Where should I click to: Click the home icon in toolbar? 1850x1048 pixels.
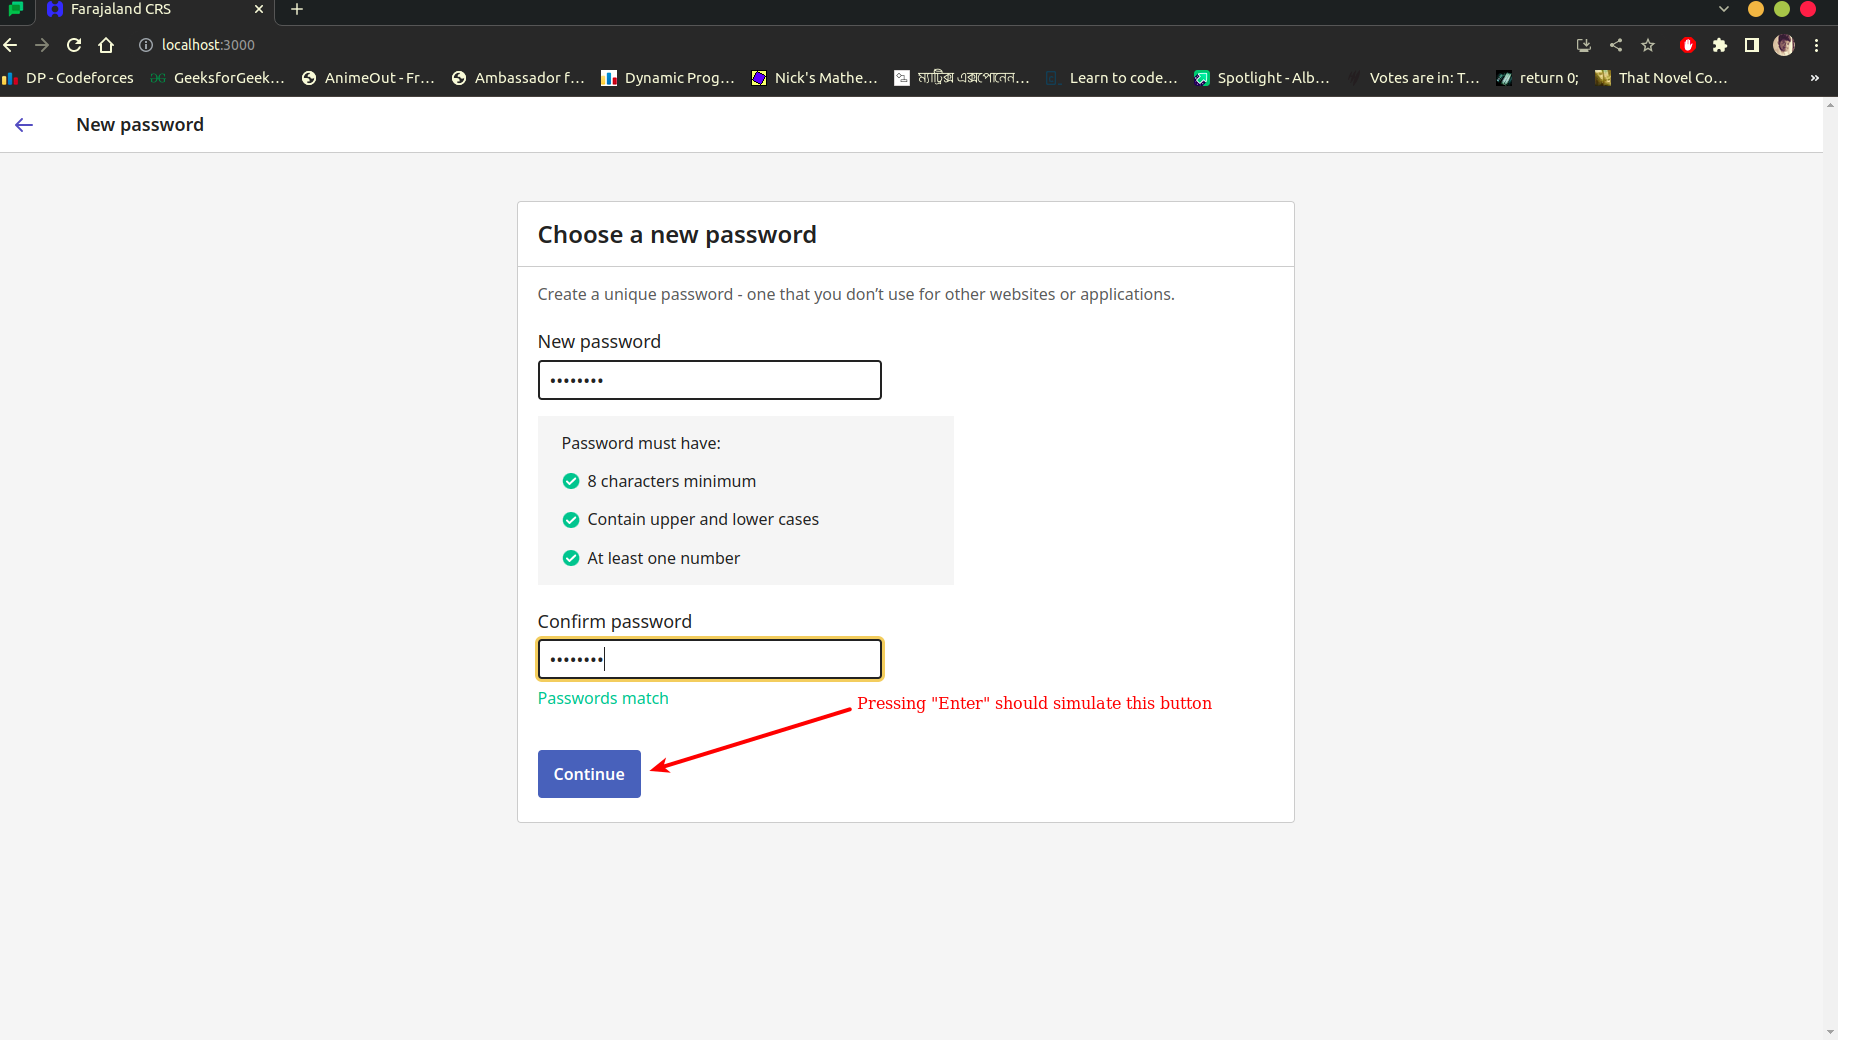(106, 45)
